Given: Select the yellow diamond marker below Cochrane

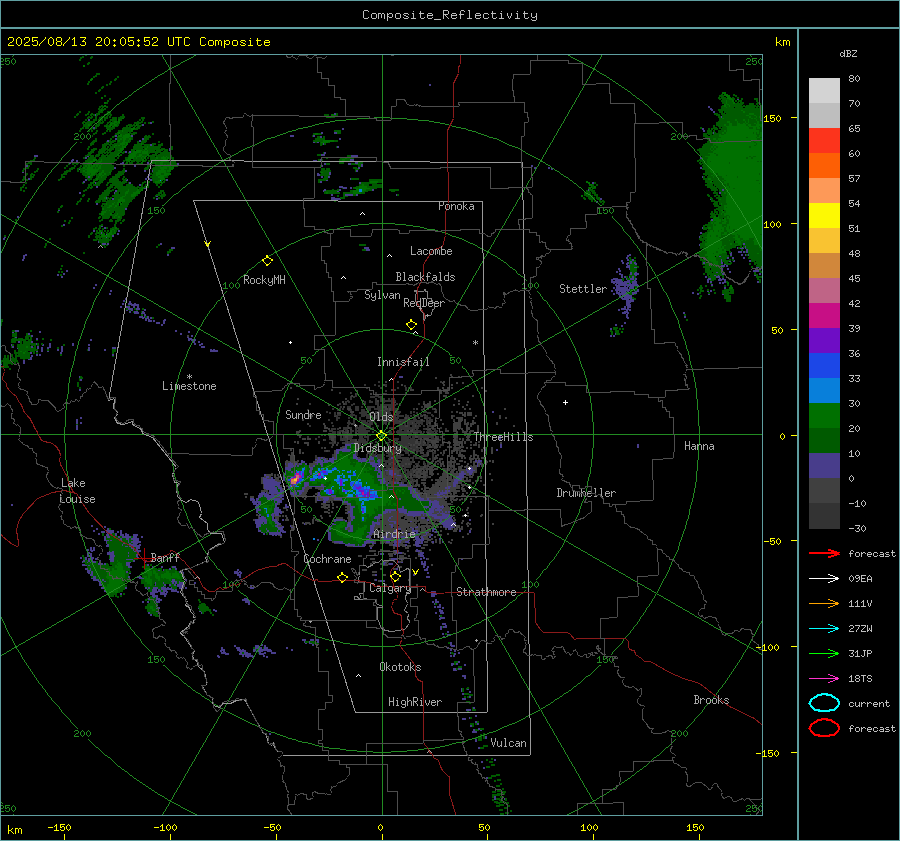Looking at the screenshot, I should (x=342, y=577).
